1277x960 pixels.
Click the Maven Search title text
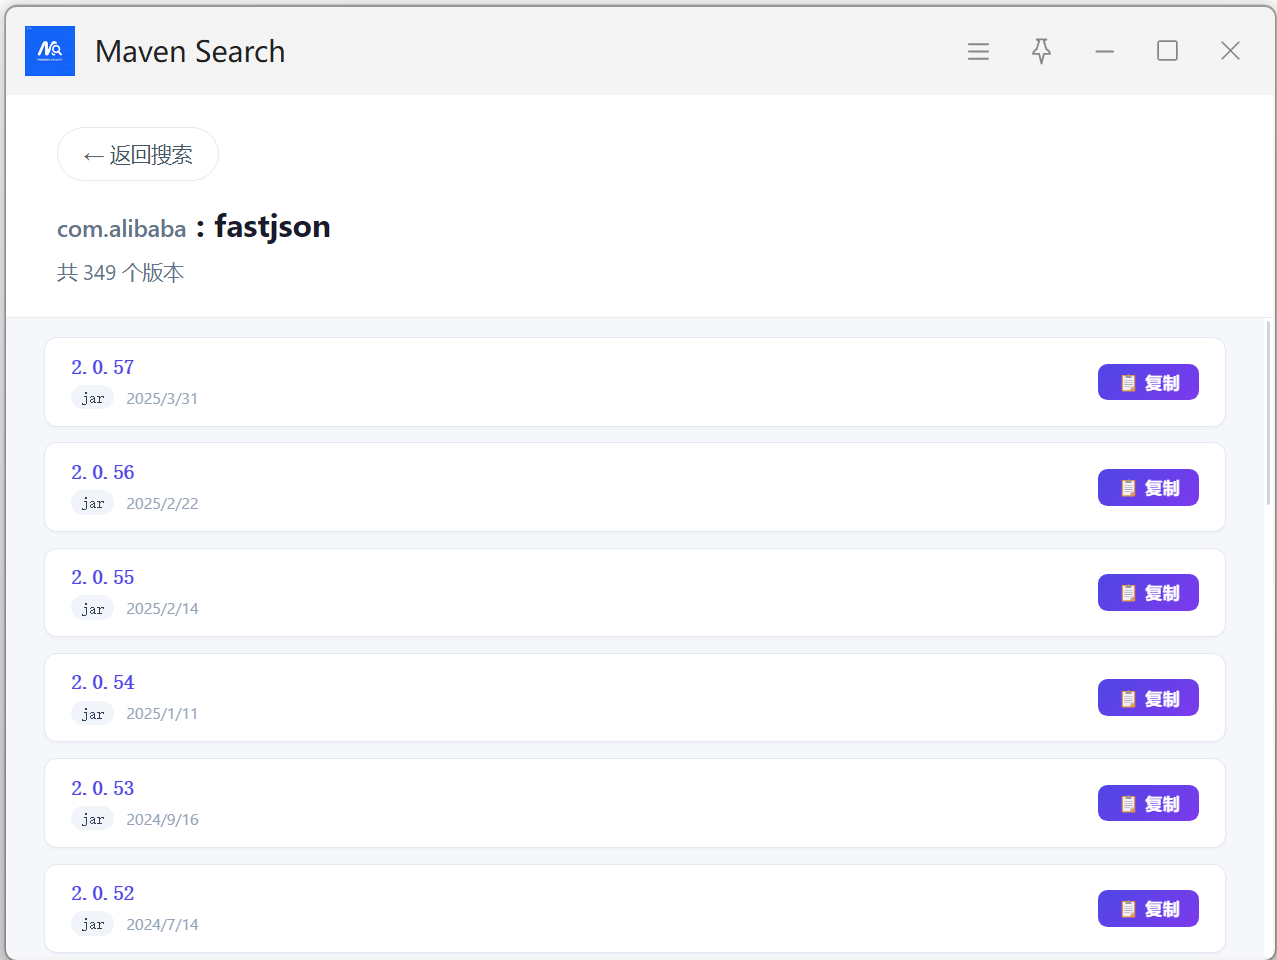pos(190,51)
